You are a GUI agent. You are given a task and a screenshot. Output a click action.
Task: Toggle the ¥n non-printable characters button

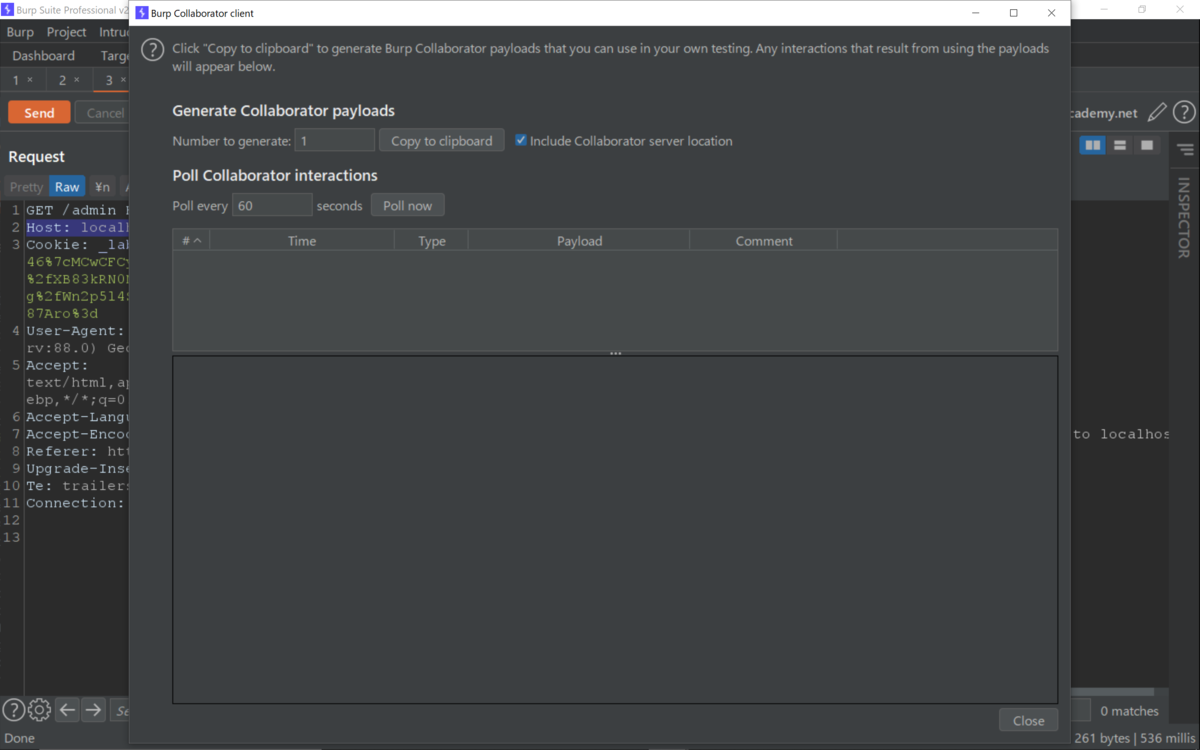click(x=102, y=187)
